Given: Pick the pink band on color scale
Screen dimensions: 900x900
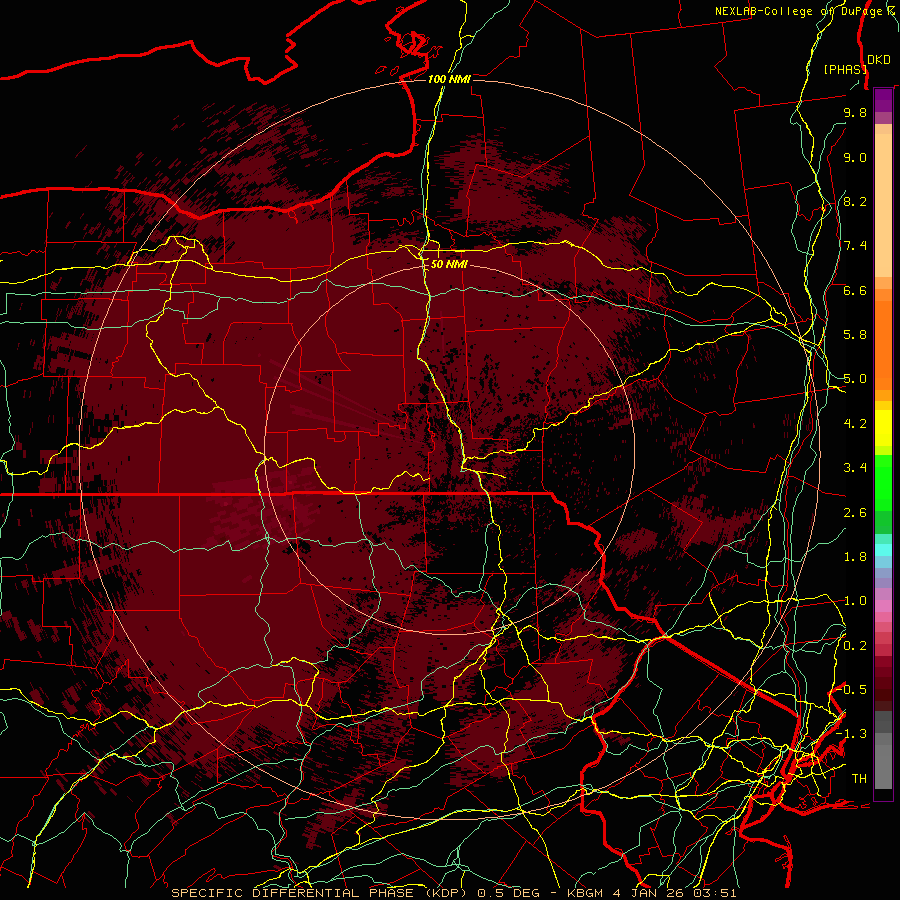Looking at the screenshot, I should pyautogui.click(x=883, y=606).
